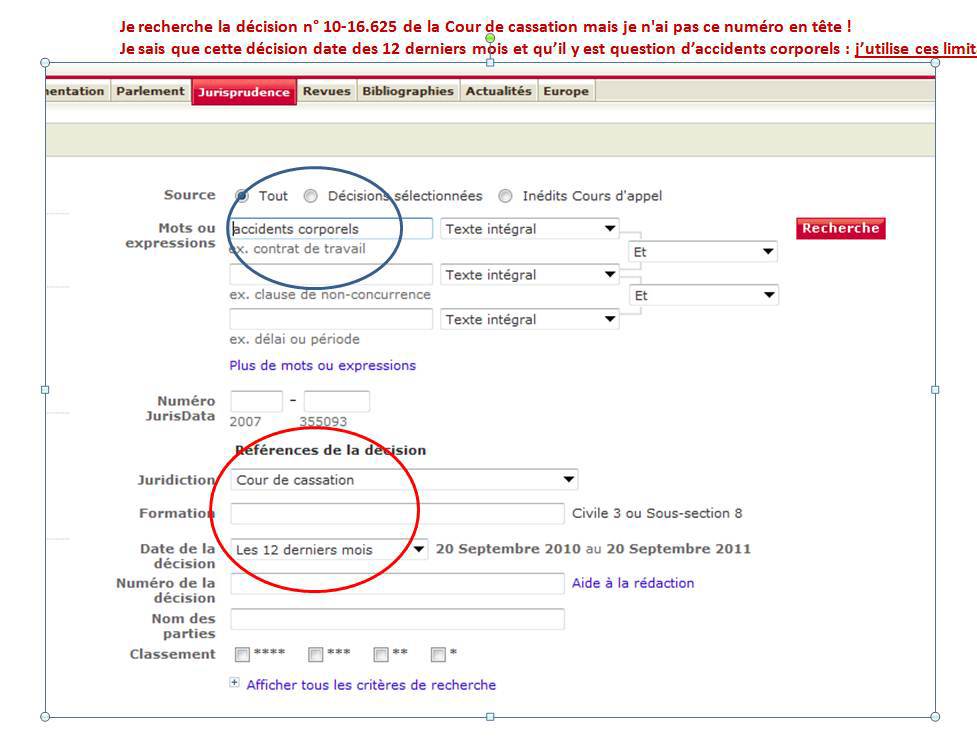The image size is (977, 741).
Task: Open the Europe tab
Action: coord(565,91)
